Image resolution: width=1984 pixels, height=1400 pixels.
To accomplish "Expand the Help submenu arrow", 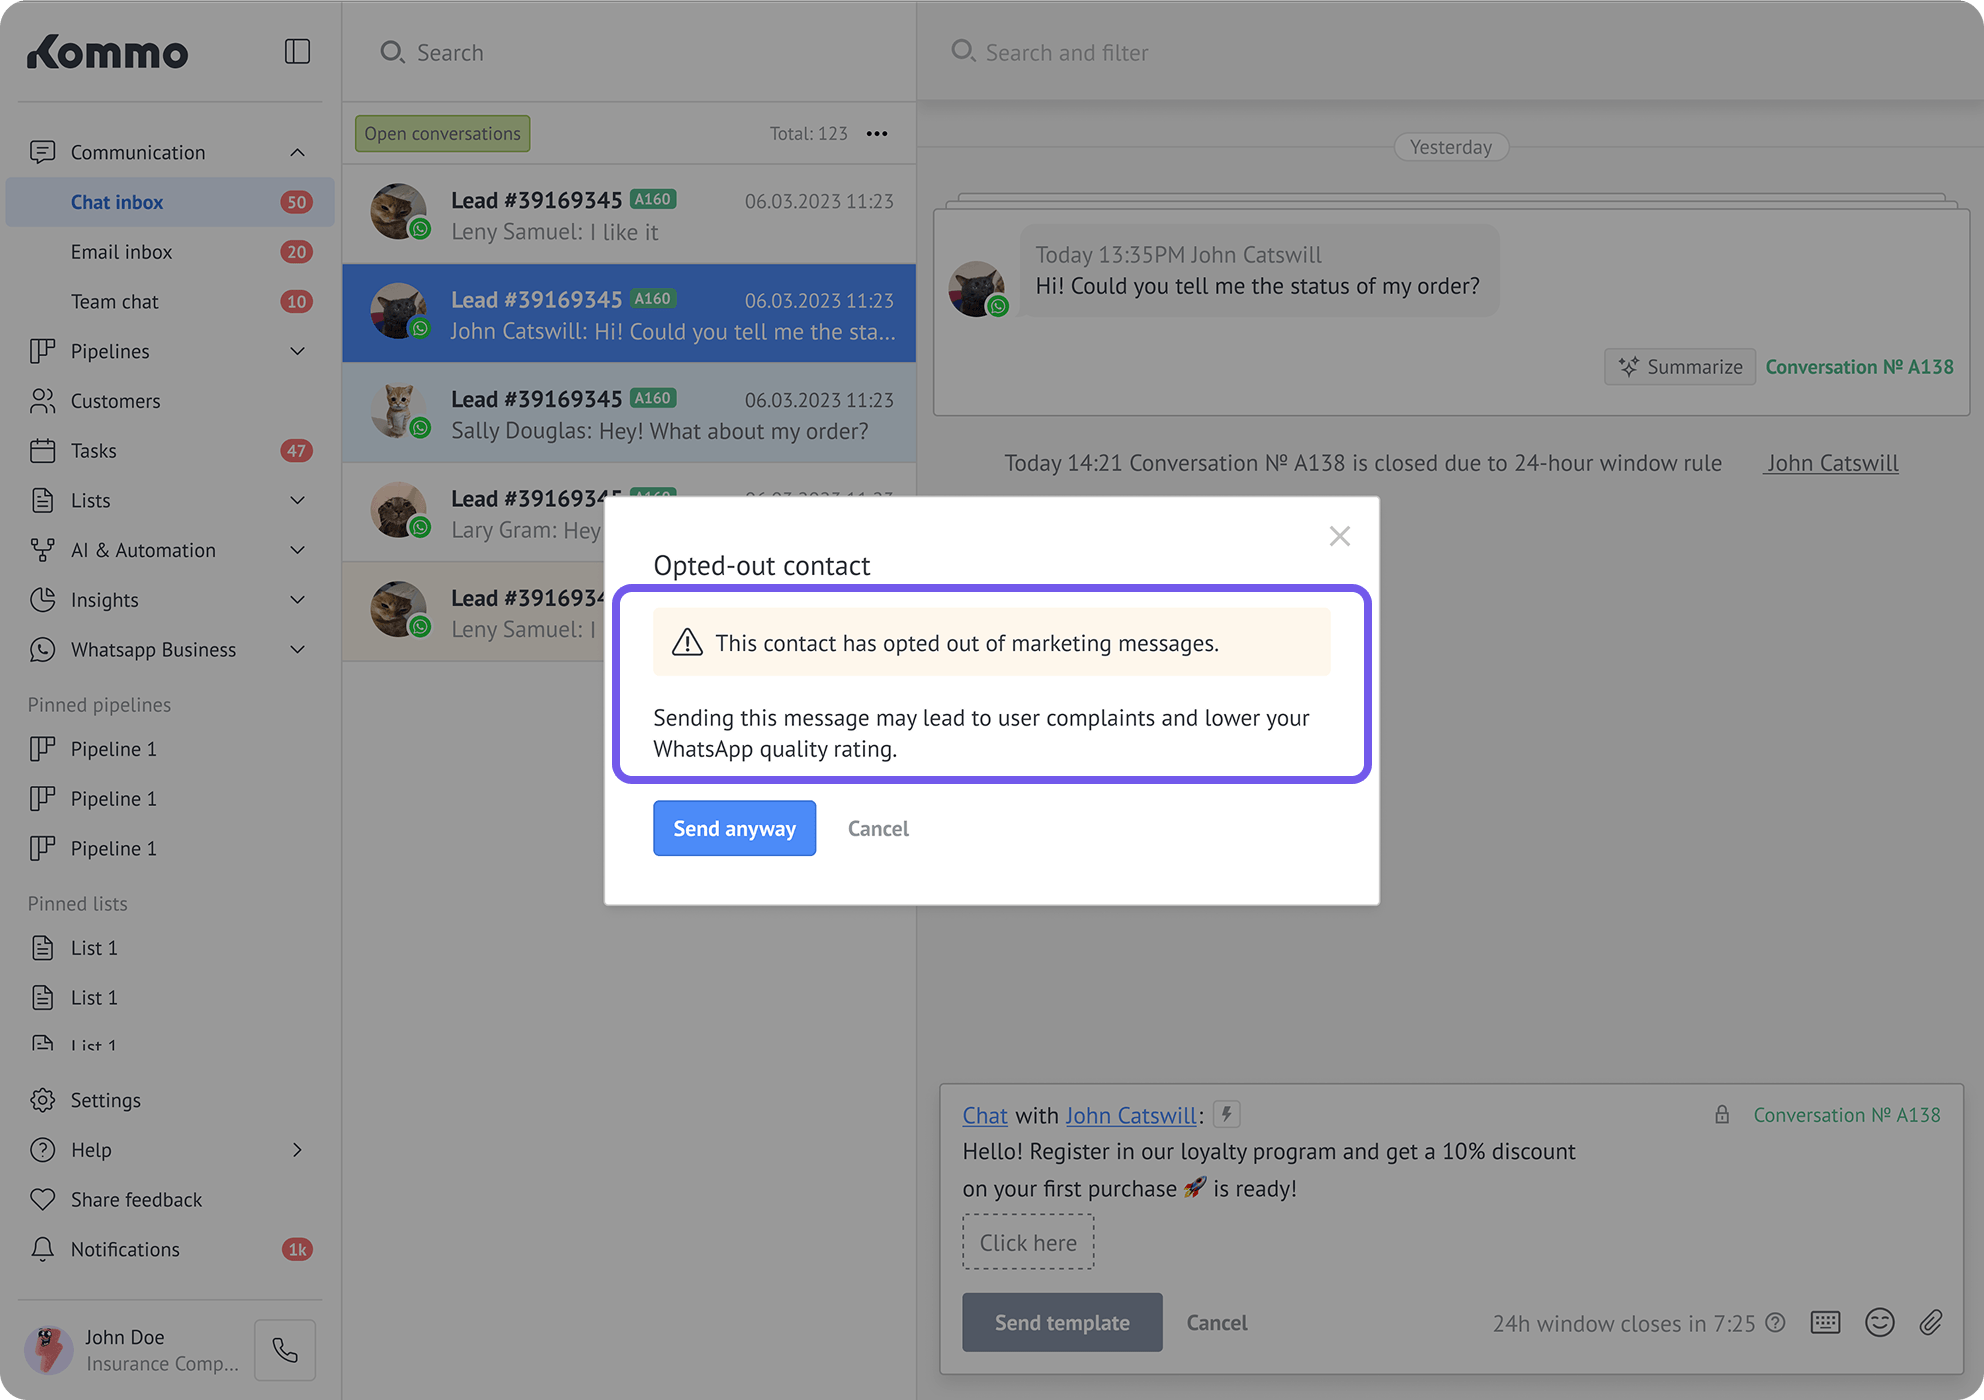I will coord(297,1150).
